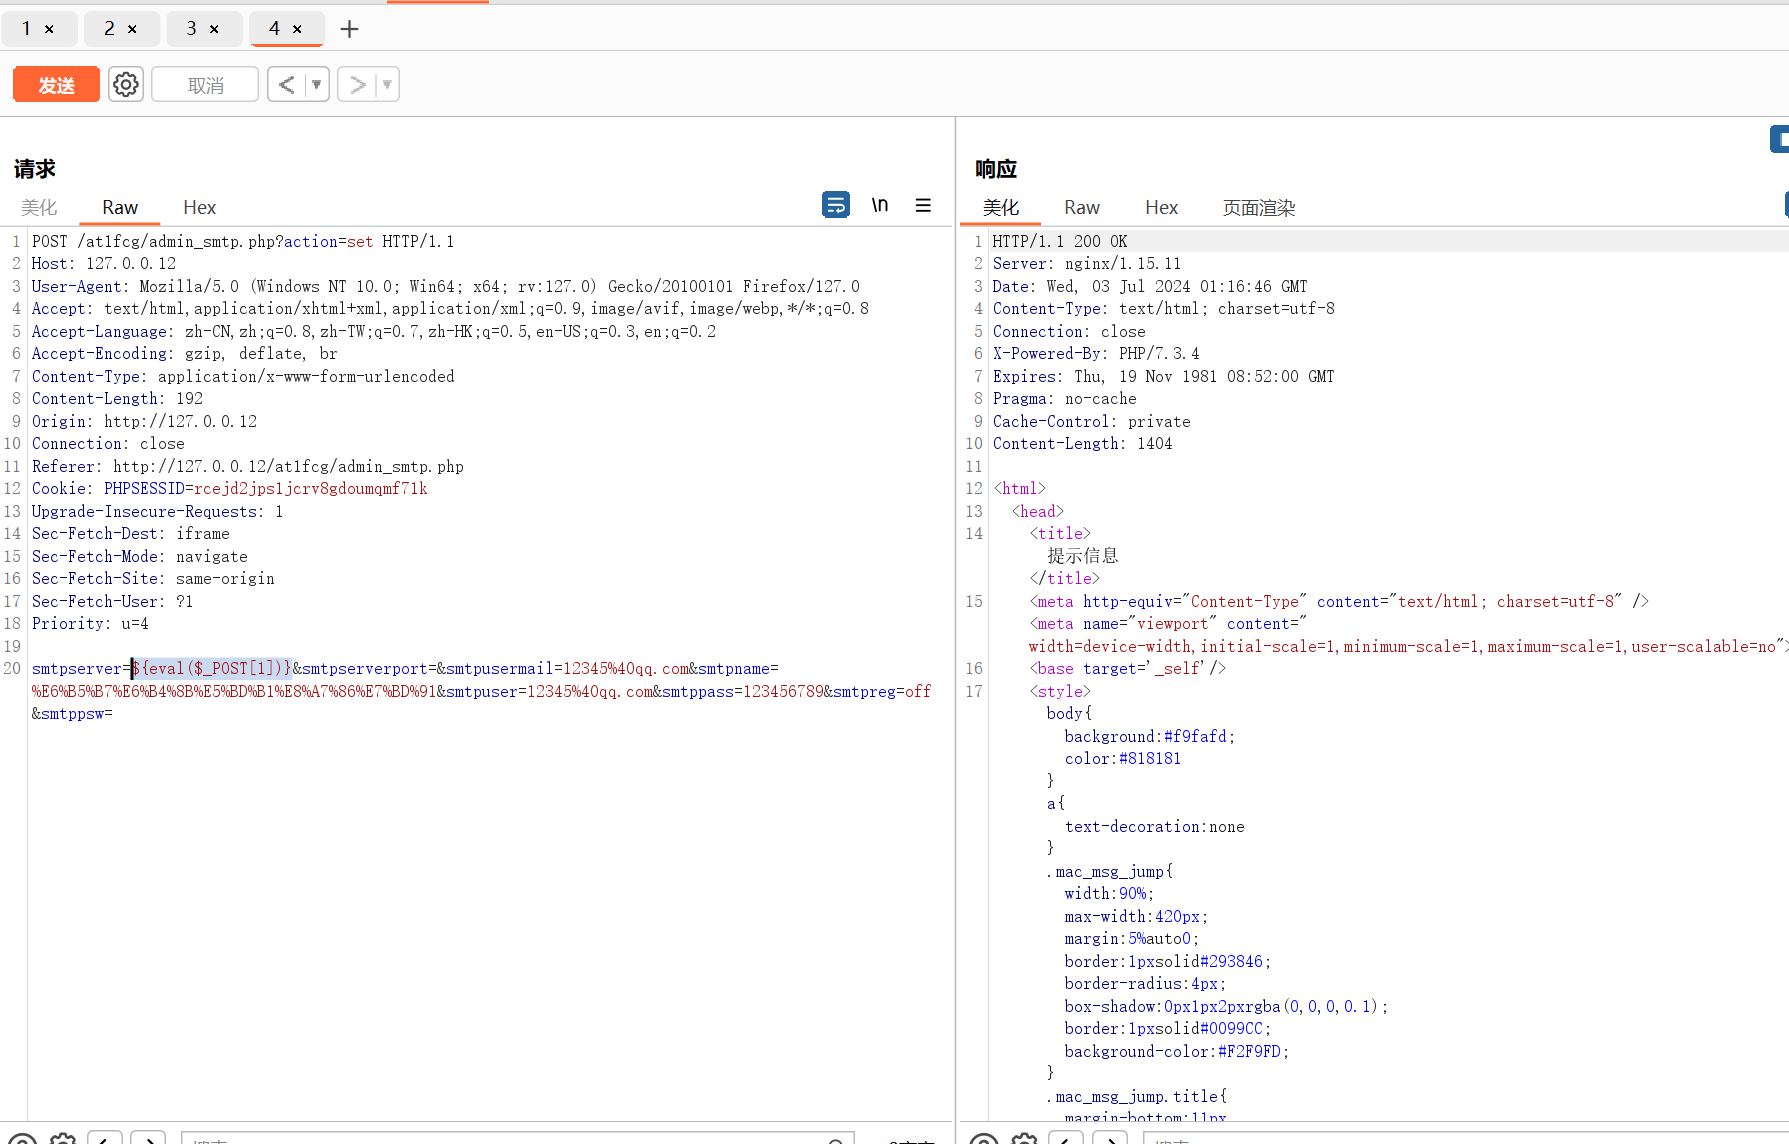Expand the history-forward dropdown arrow
The height and width of the screenshot is (1144, 1789).
point(387,85)
